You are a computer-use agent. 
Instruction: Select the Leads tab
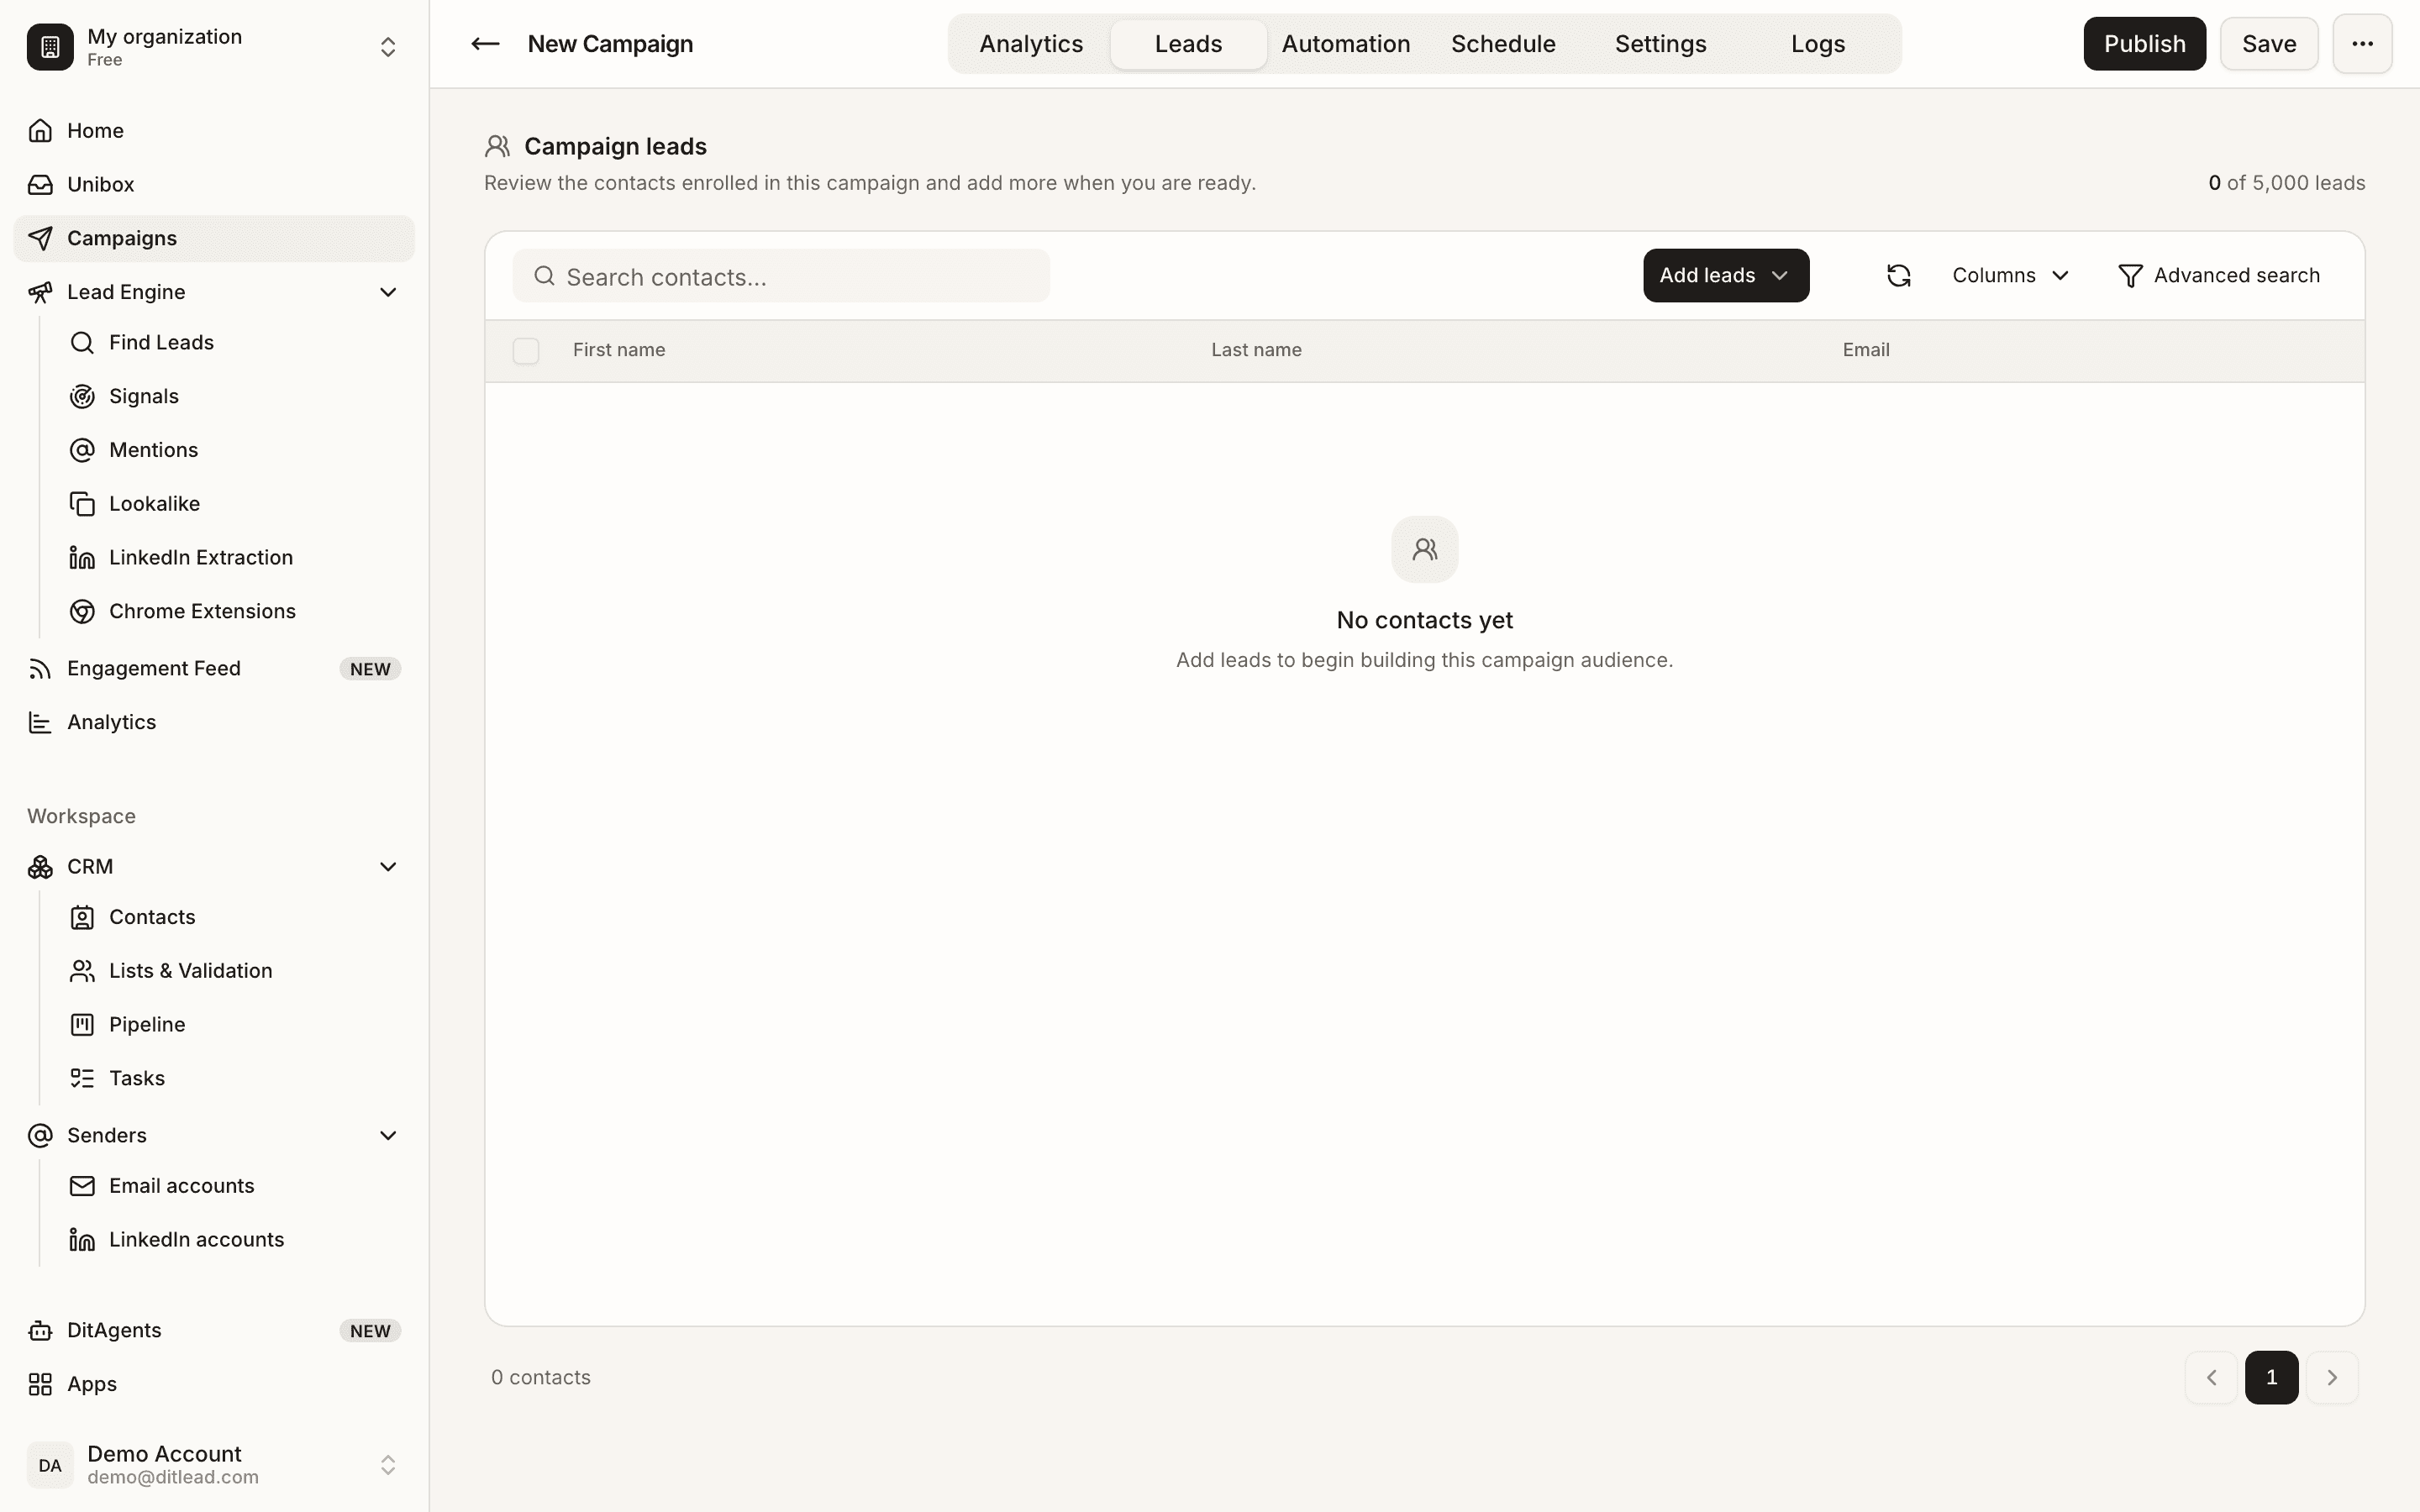1188,44
